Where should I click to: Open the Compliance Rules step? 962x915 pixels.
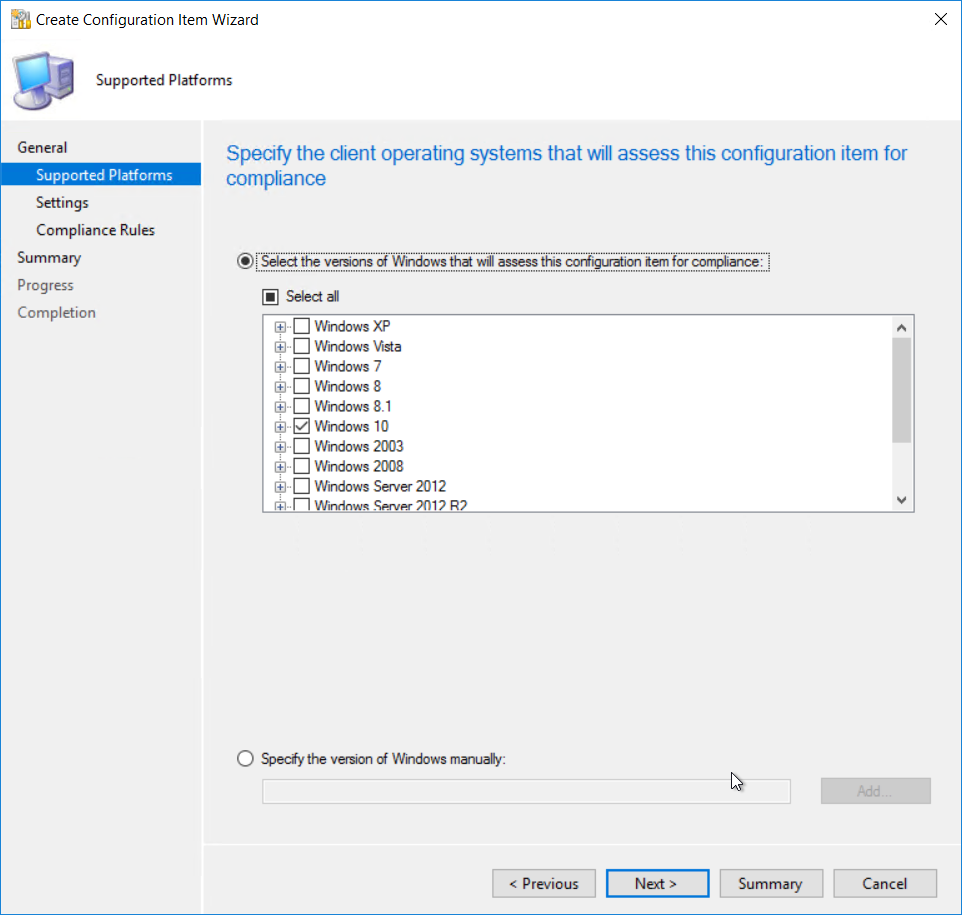point(95,230)
